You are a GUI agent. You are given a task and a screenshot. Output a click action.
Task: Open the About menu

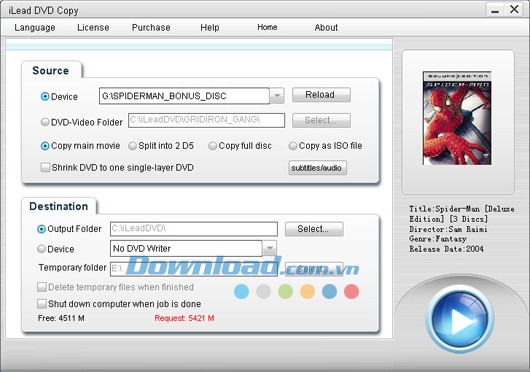click(x=326, y=28)
